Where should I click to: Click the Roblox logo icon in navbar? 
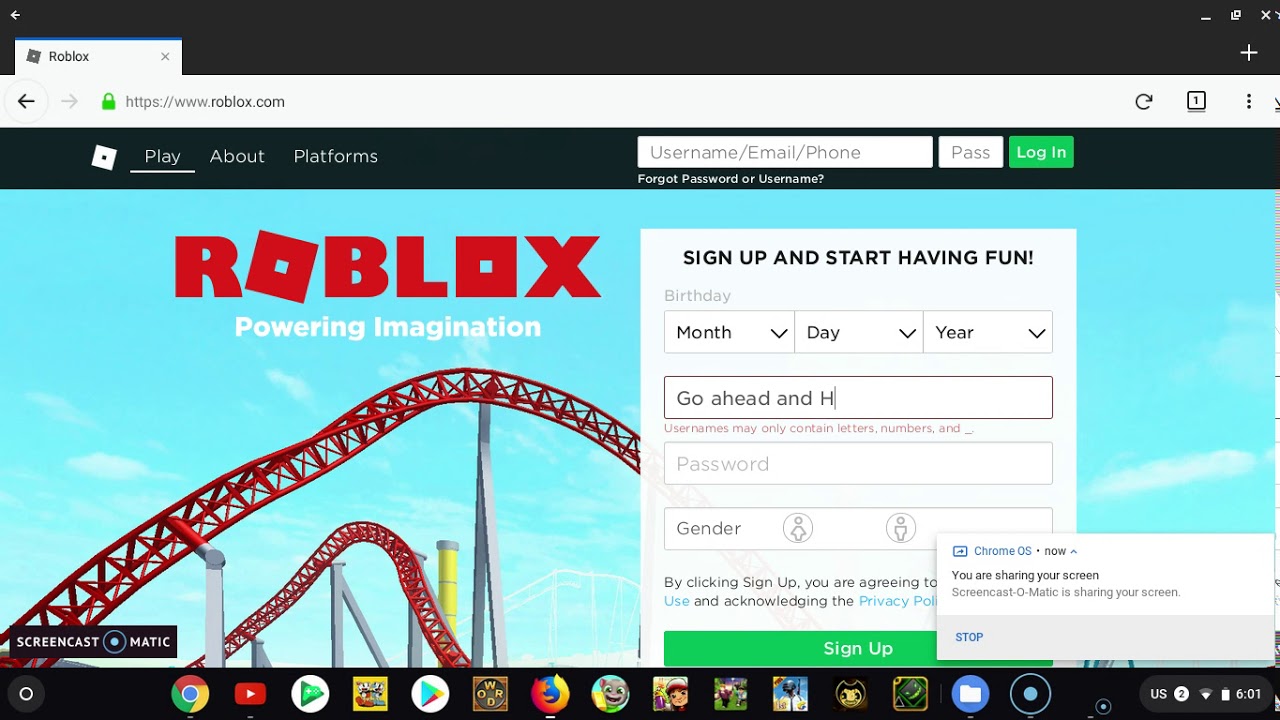[x=104, y=157]
